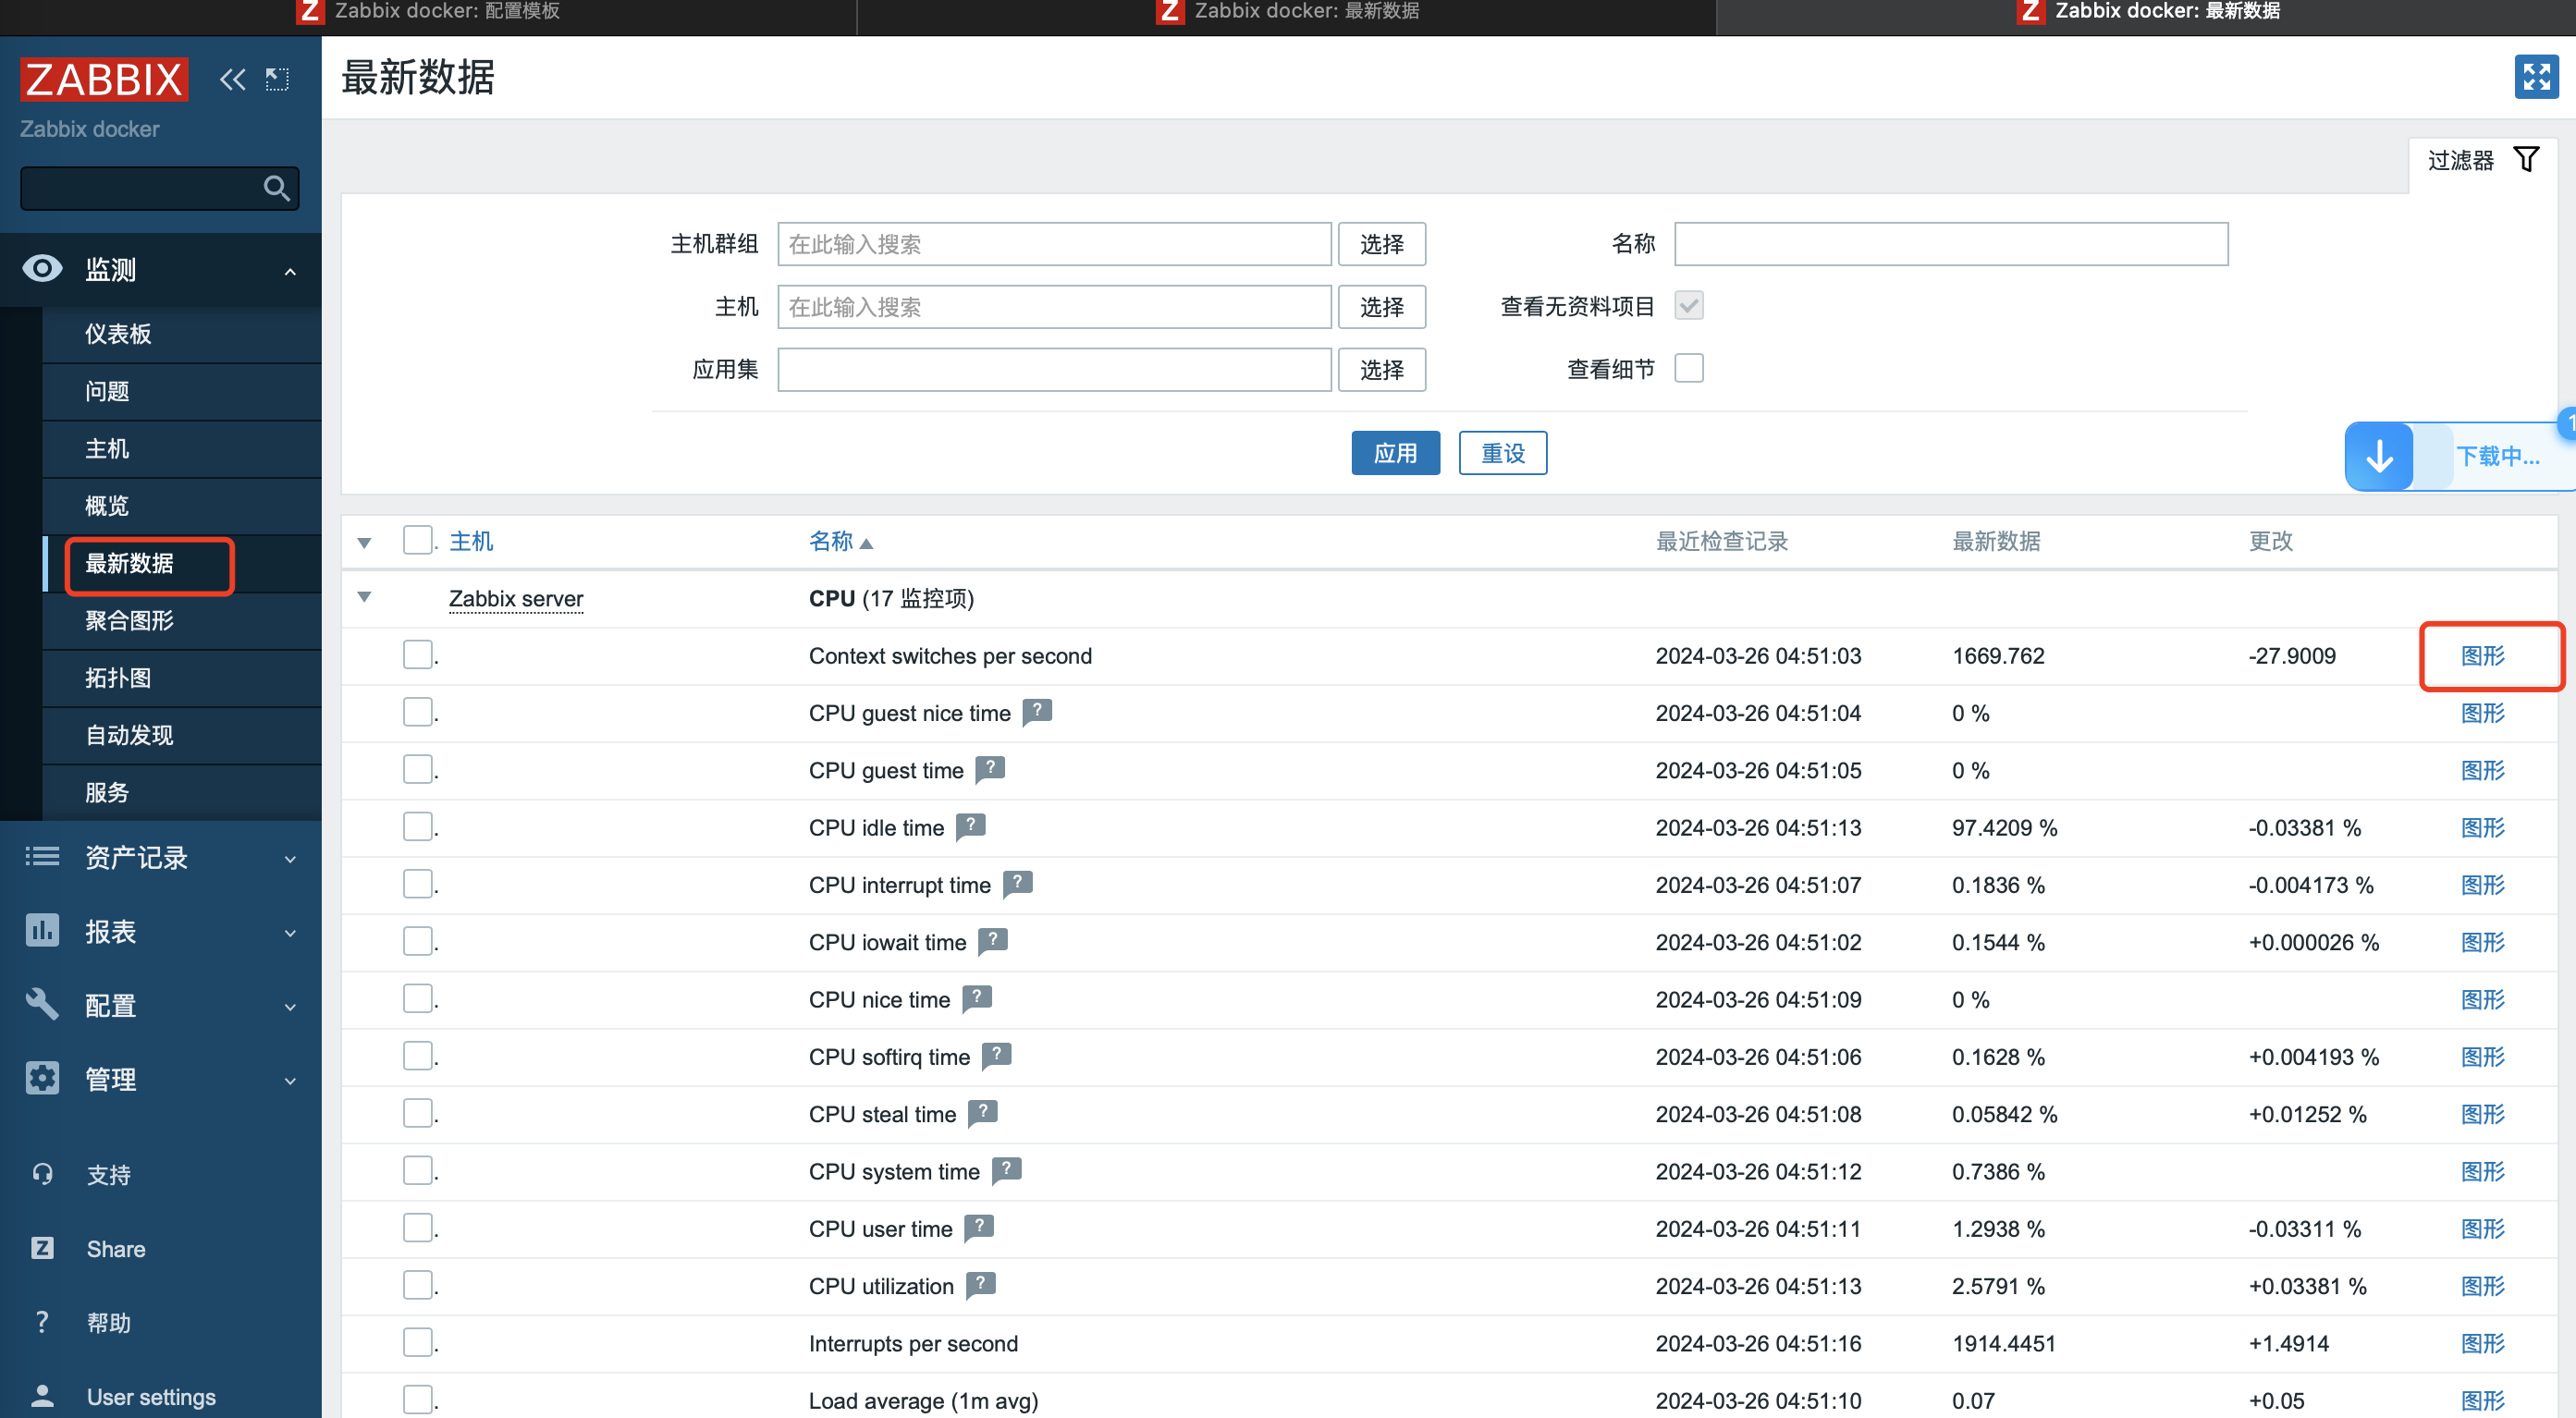Click the wrench icon beside 配置
The height and width of the screenshot is (1418, 2576).
[x=42, y=1004]
